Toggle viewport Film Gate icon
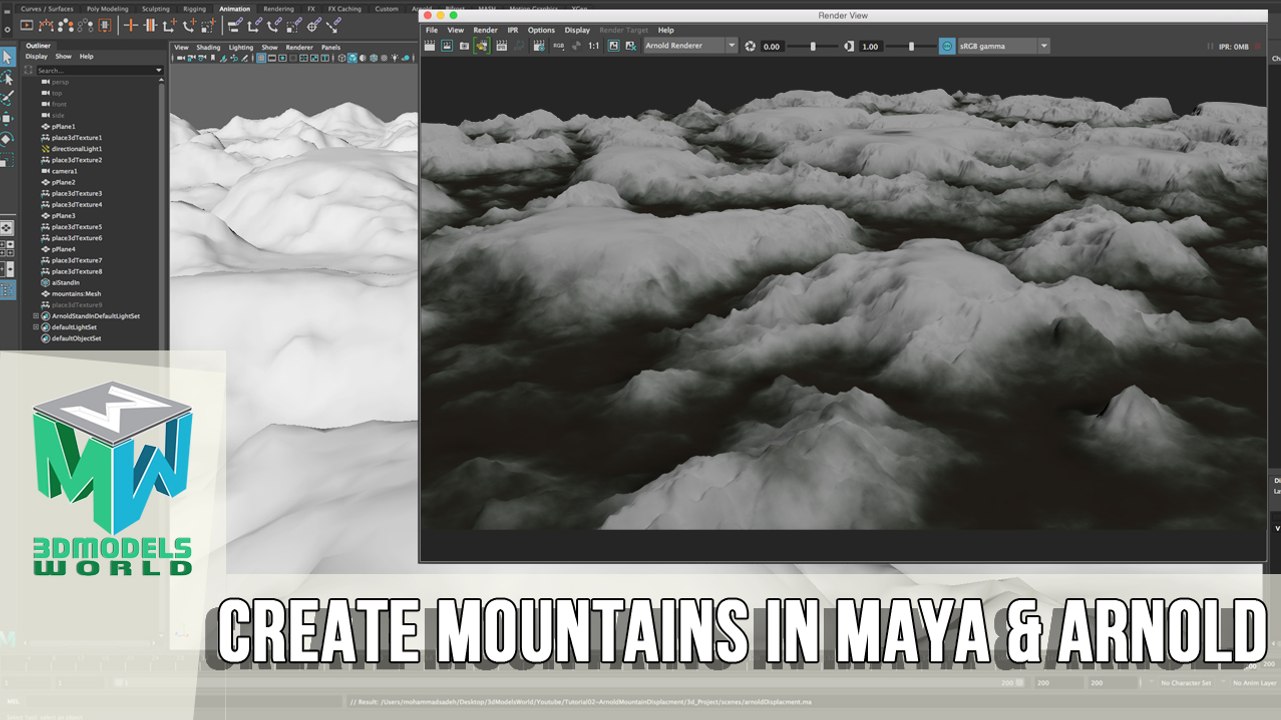1281x720 pixels. click(x=272, y=58)
